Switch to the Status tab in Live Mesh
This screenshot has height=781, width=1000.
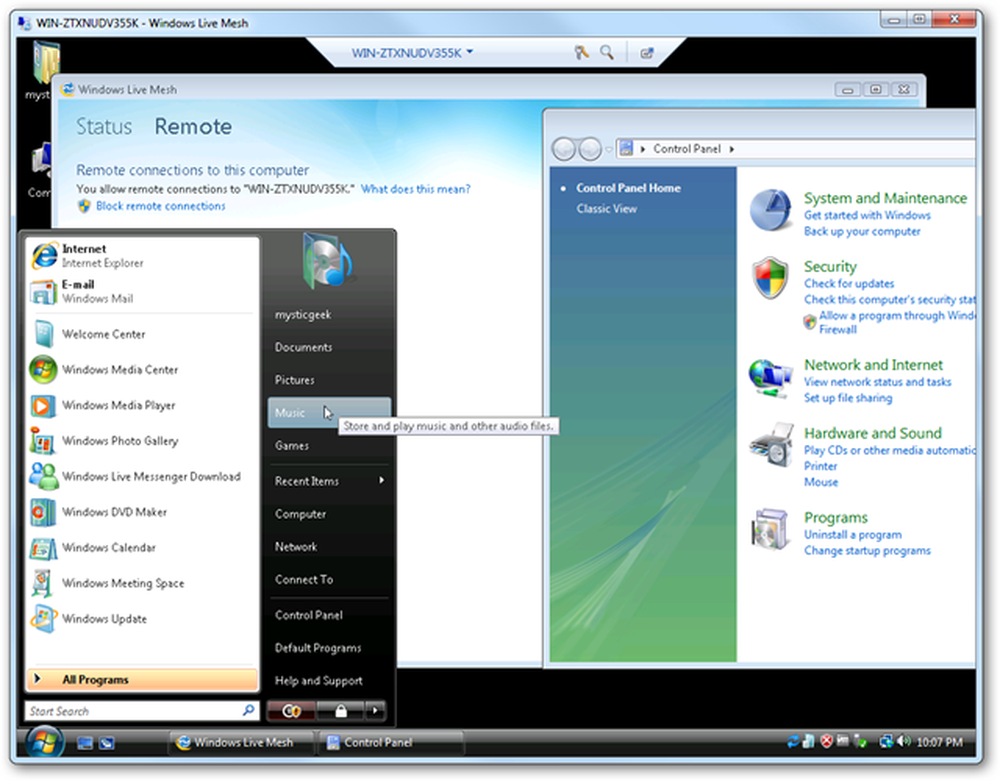(x=104, y=126)
